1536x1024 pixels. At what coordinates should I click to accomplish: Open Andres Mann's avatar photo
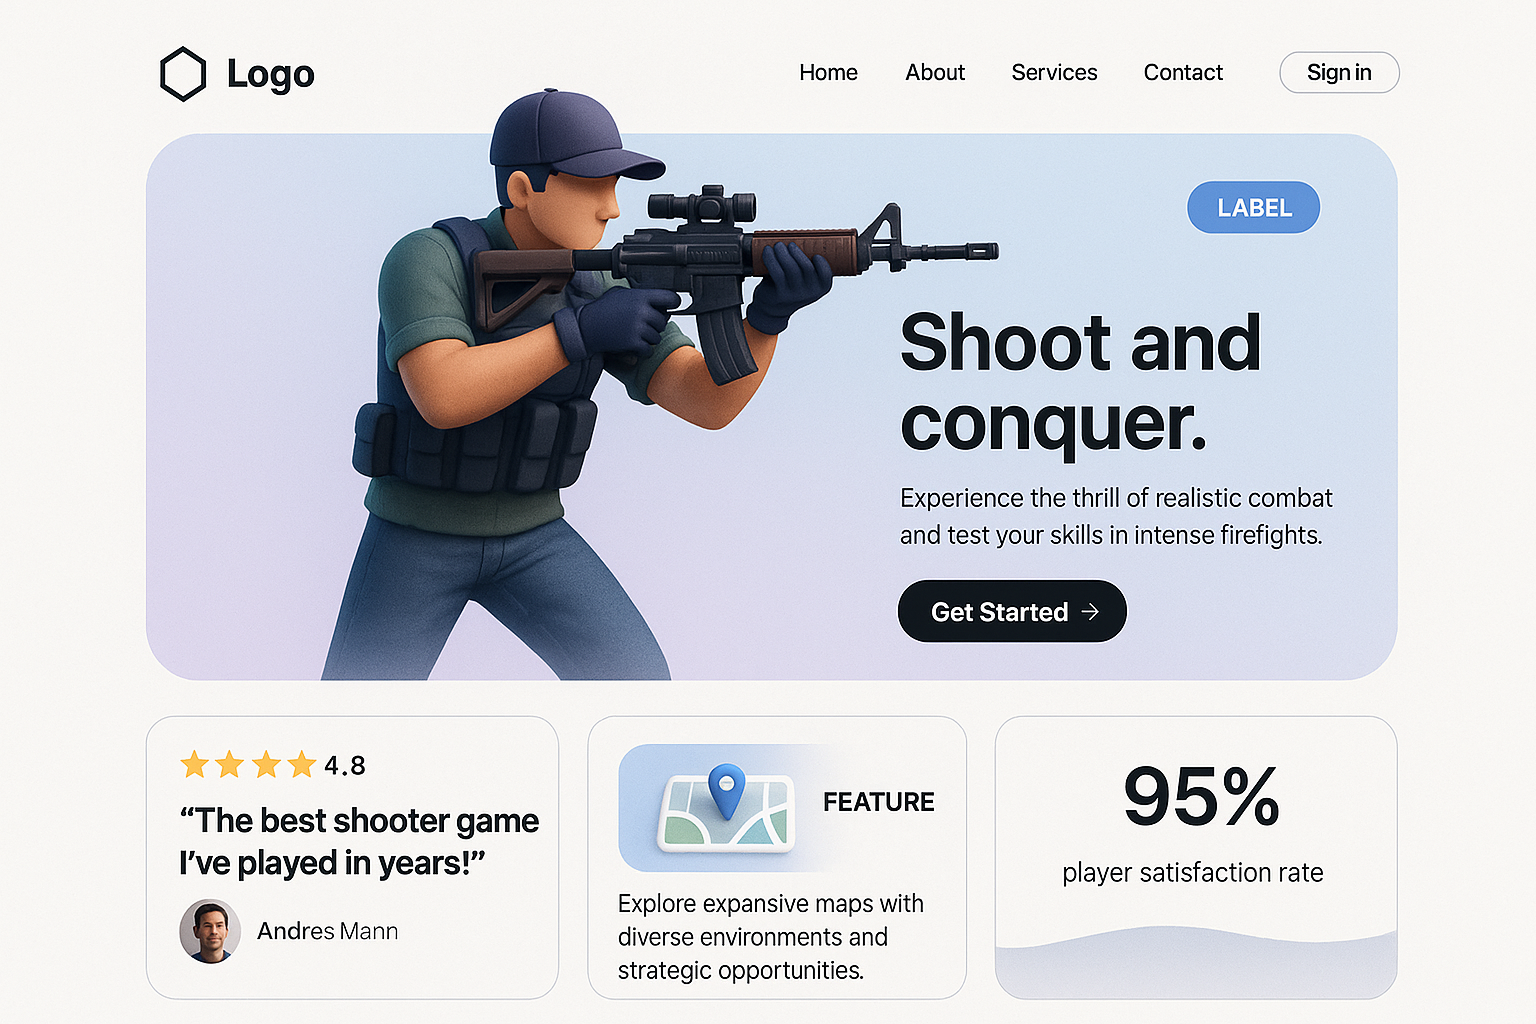click(210, 931)
